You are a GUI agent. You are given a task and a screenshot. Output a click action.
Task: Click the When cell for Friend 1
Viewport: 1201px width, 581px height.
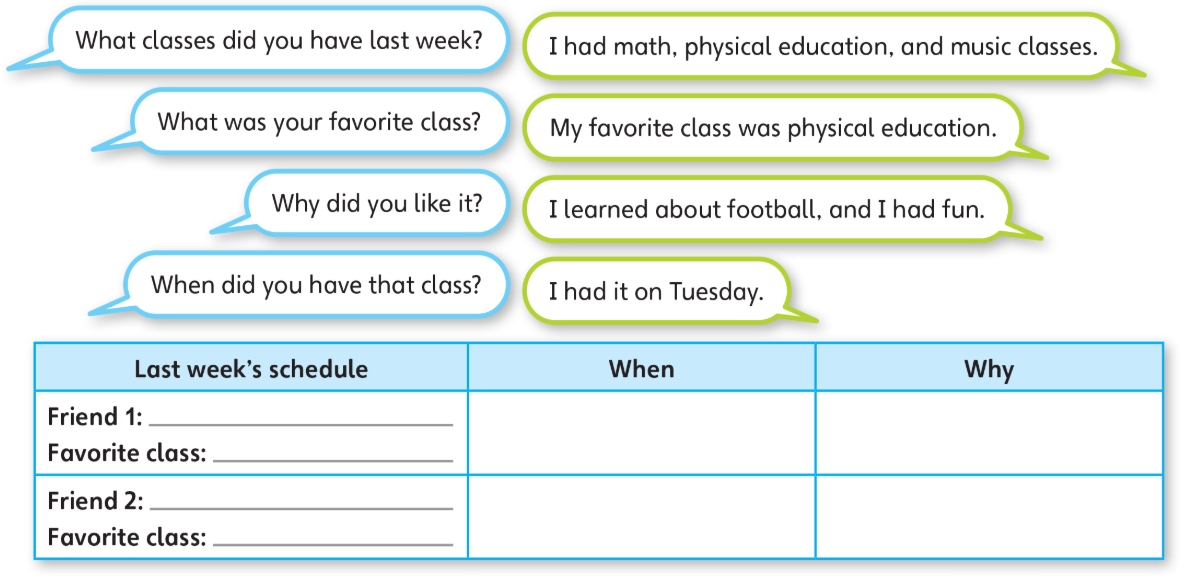point(642,433)
